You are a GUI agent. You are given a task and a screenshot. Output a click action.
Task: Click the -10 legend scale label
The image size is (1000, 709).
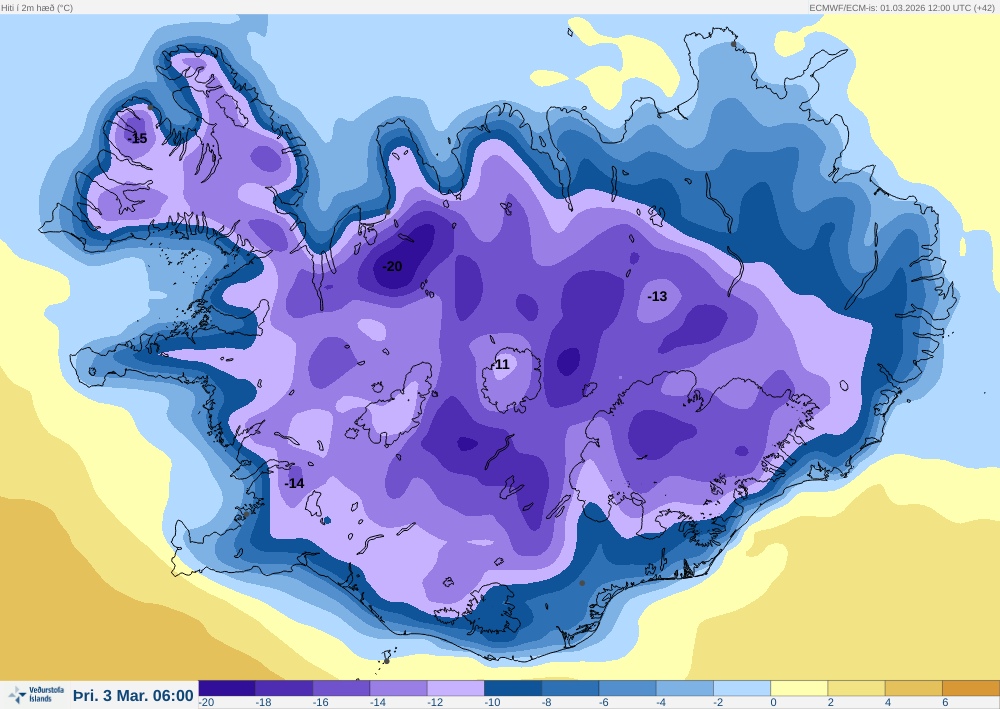tap(492, 703)
